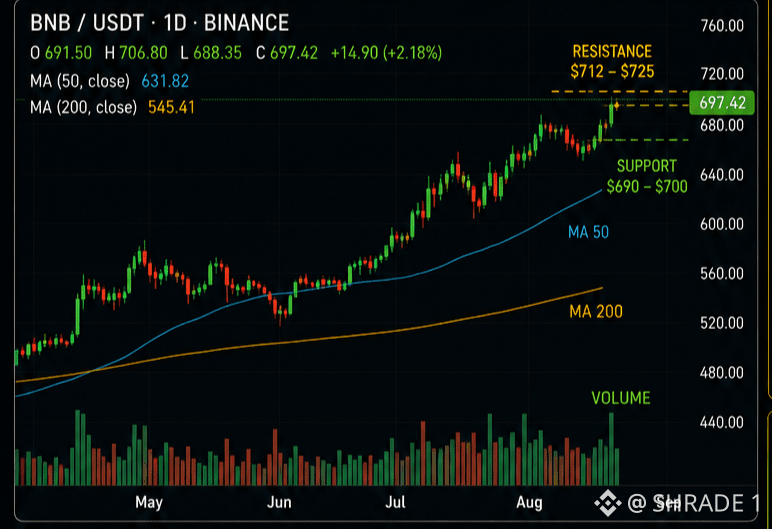
Task: Click the MA (200, close) indicator label
Action: coord(83,107)
